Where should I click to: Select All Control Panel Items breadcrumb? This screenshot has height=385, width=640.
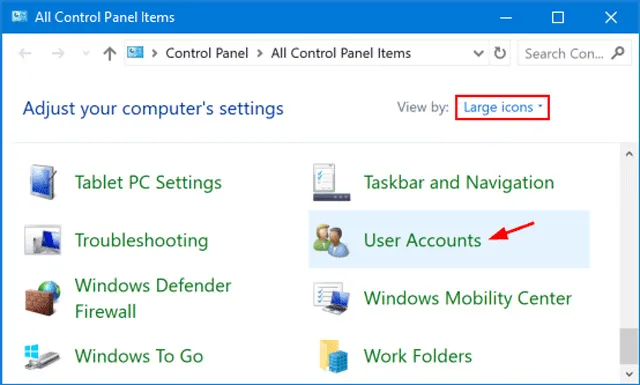point(341,53)
